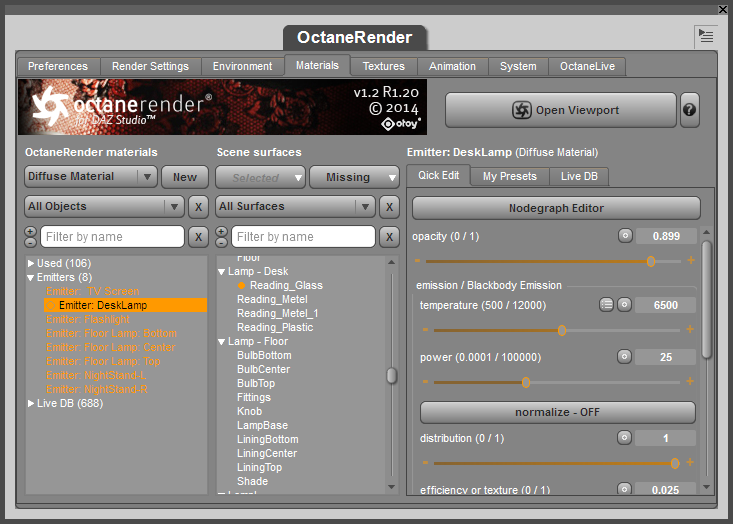Expand the Used (106) group
Screen dimensions: 733x524
[x=31, y=263]
